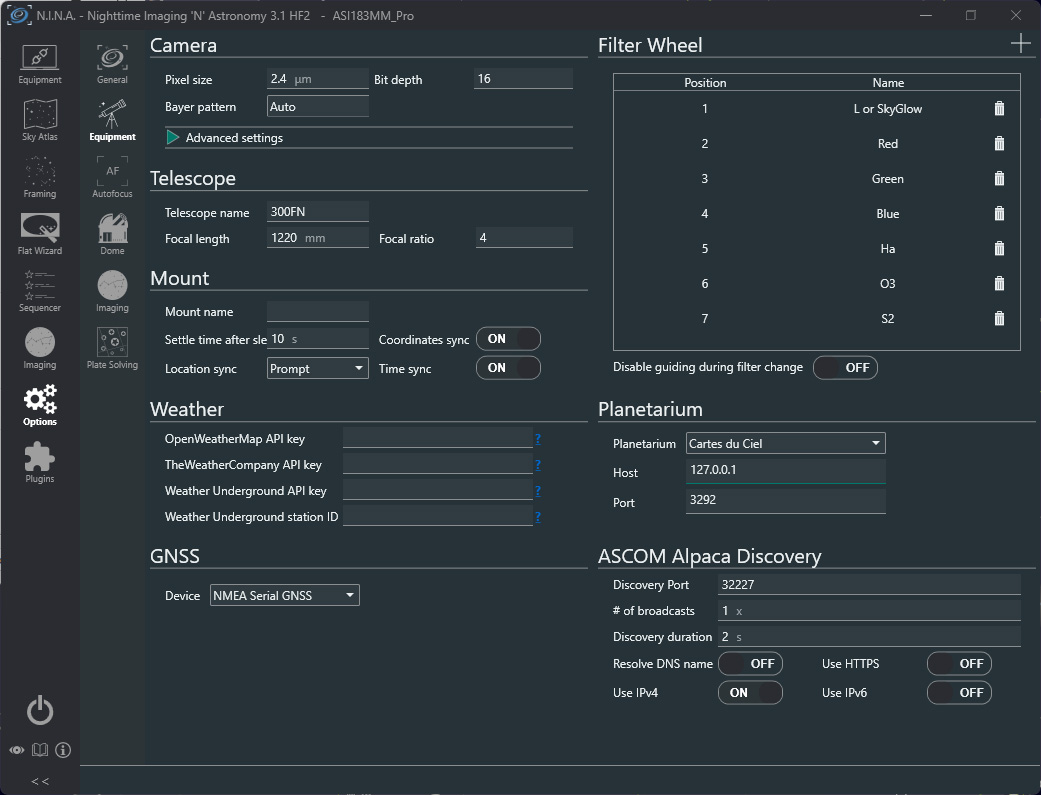This screenshot has width=1041, height=795.
Task: Open Imaging in the main sidebar
Action: pos(40,349)
